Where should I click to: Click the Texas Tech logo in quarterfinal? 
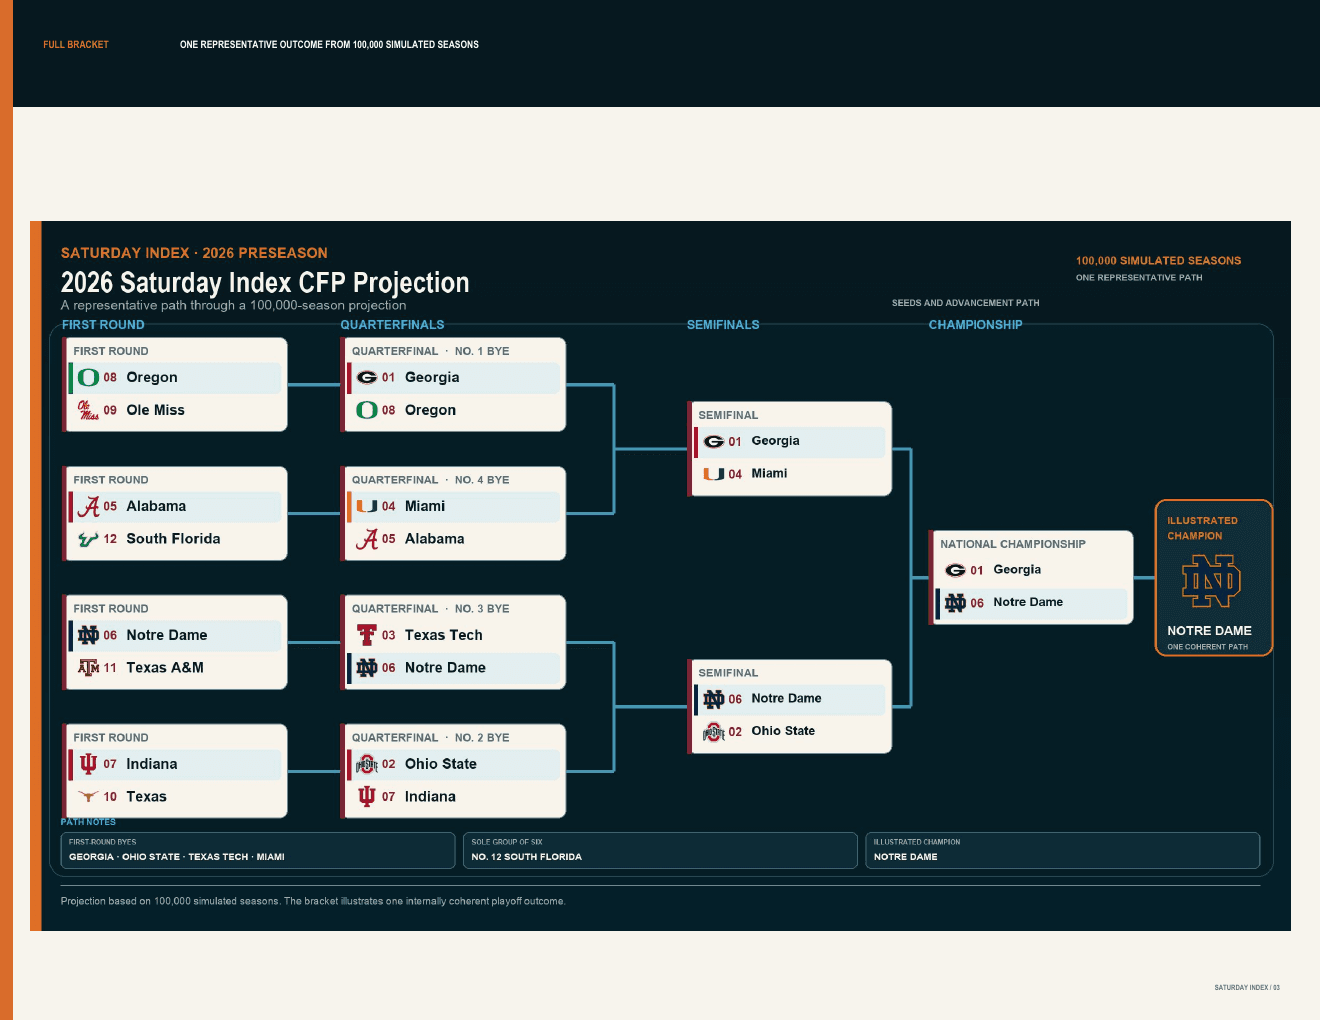click(x=367, y=635)
